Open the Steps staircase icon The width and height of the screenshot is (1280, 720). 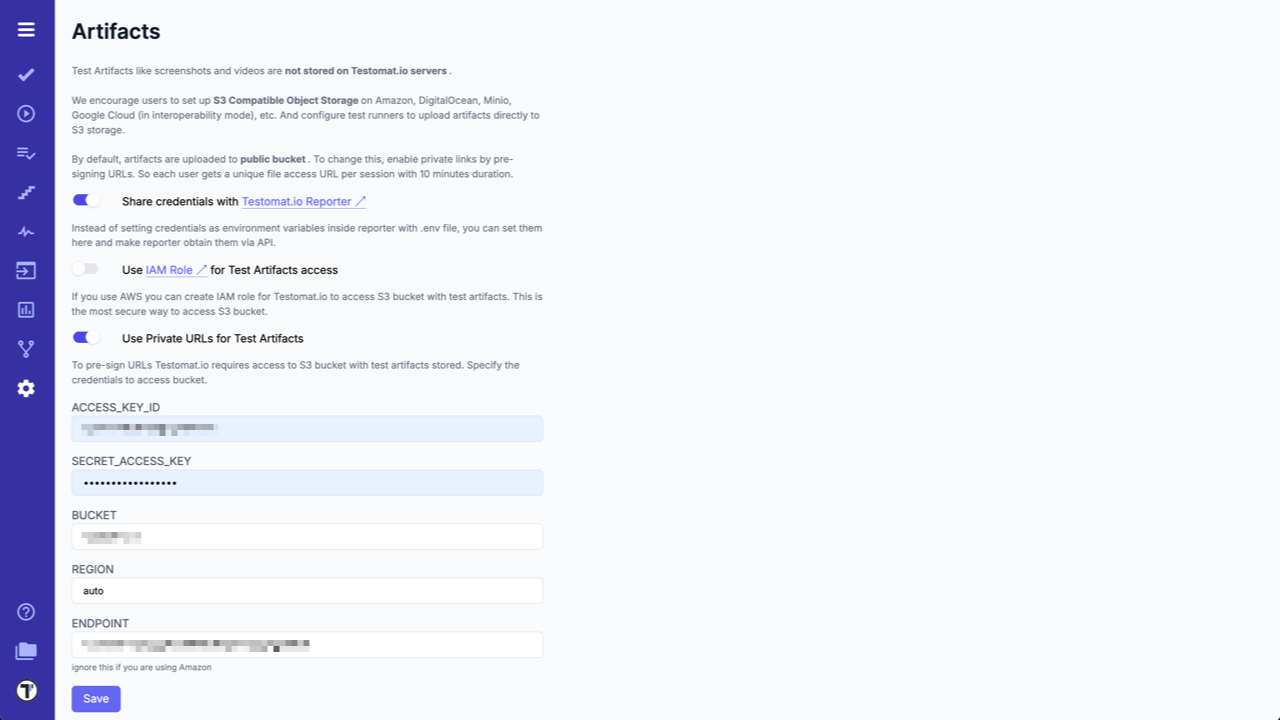click(26, 192)
